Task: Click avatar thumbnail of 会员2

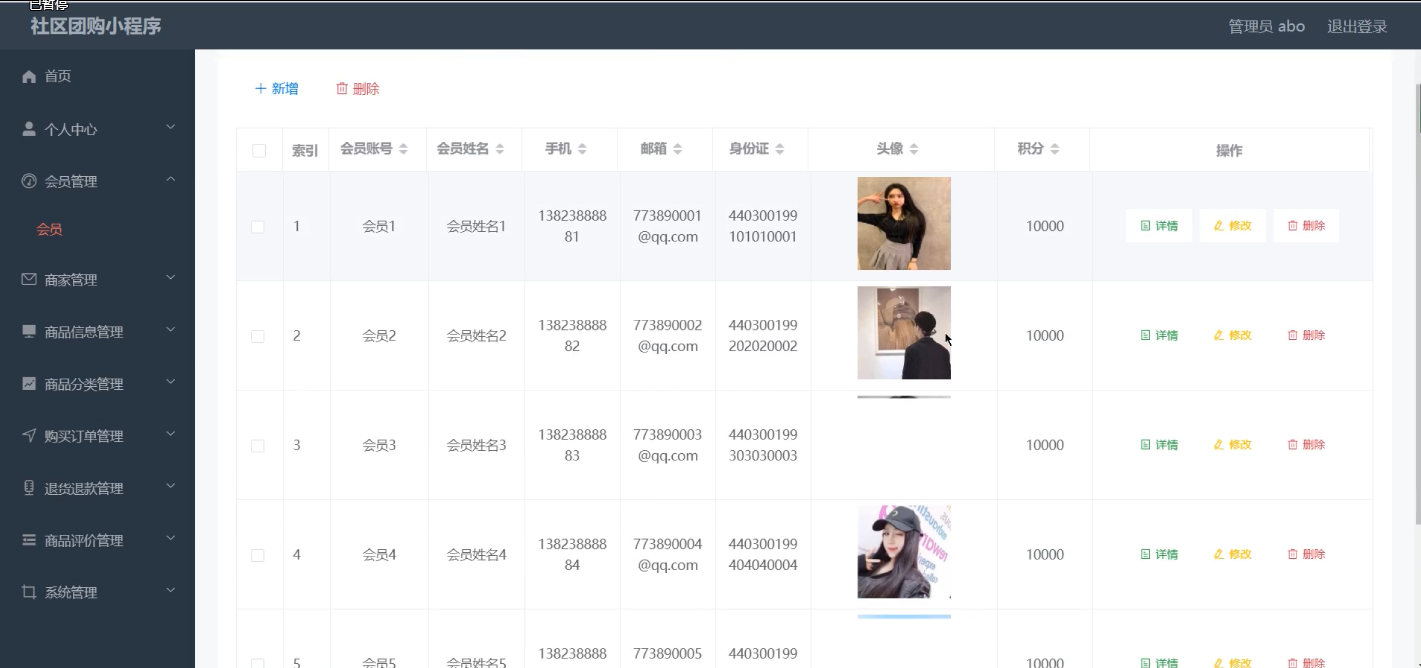Action: click(904, 333)
